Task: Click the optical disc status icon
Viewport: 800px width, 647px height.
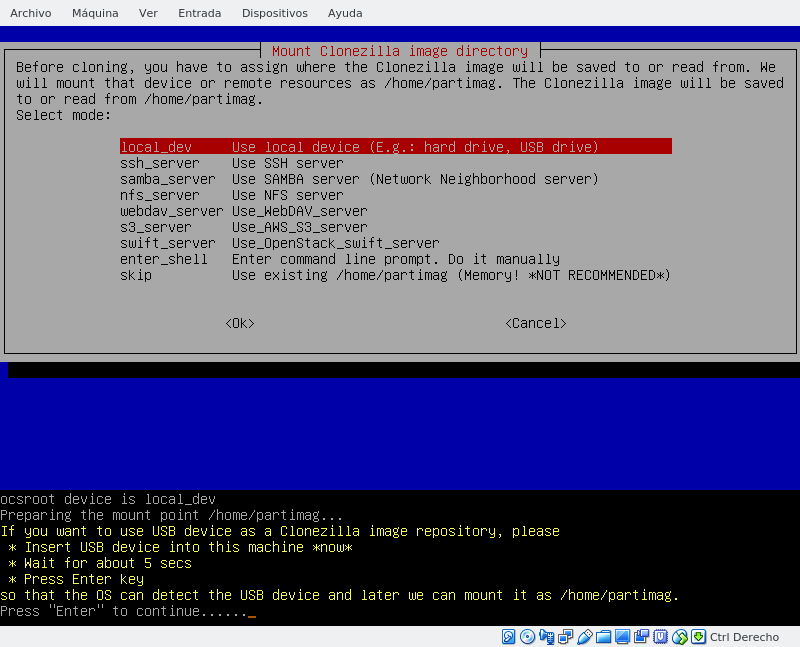Action: tap(527, 637)
